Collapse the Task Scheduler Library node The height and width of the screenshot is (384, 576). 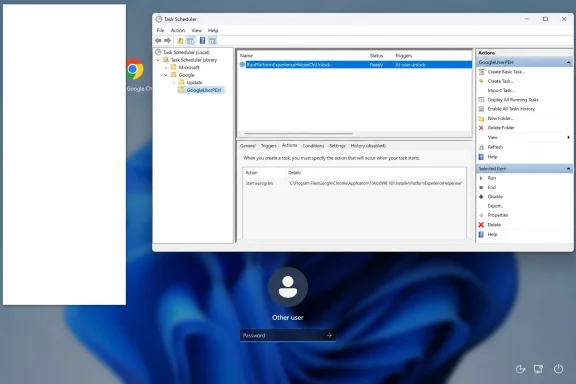(x=158, y=60)
